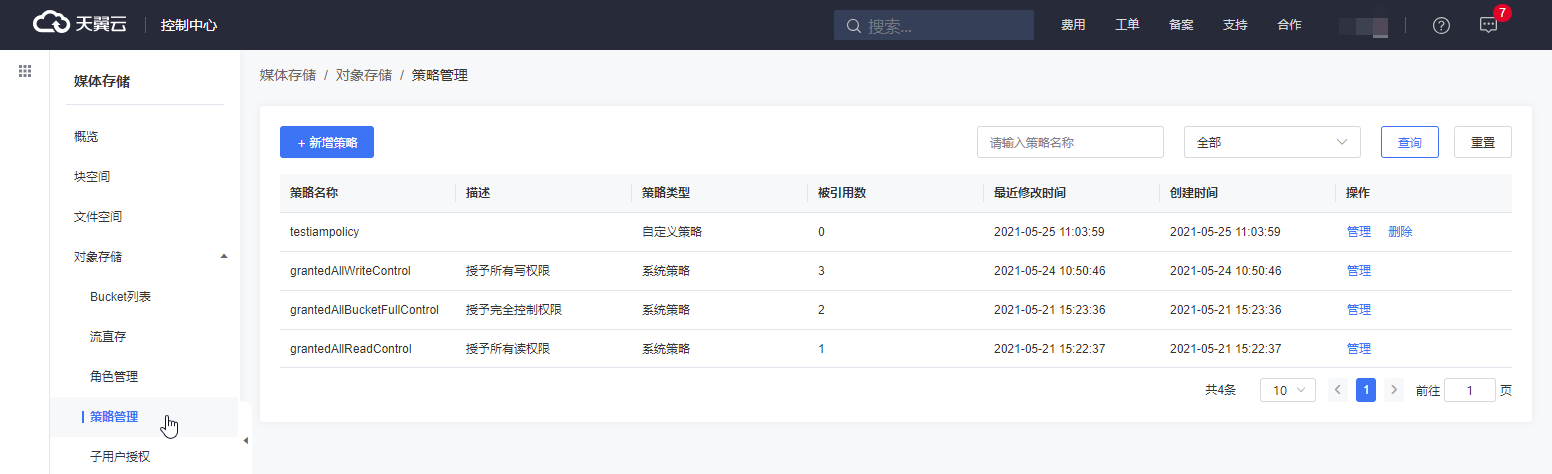Click the go-to page number field
The width and height of the screenshot is (1552, 474).
pos(1469,390)
